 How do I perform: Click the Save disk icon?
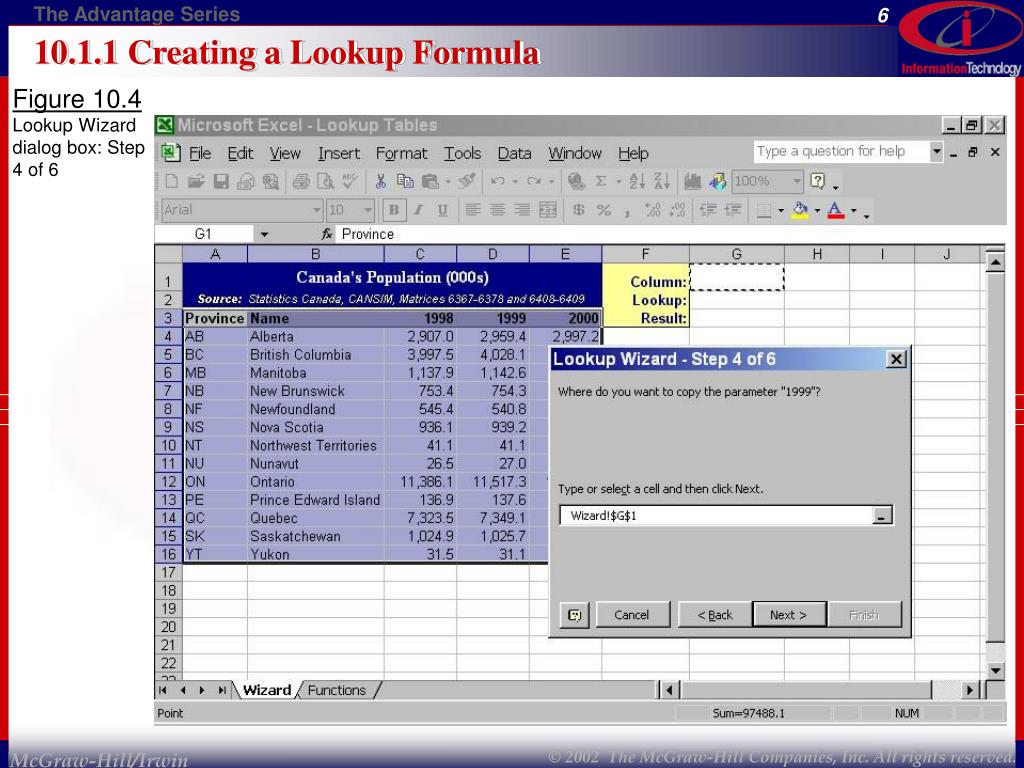221,182
